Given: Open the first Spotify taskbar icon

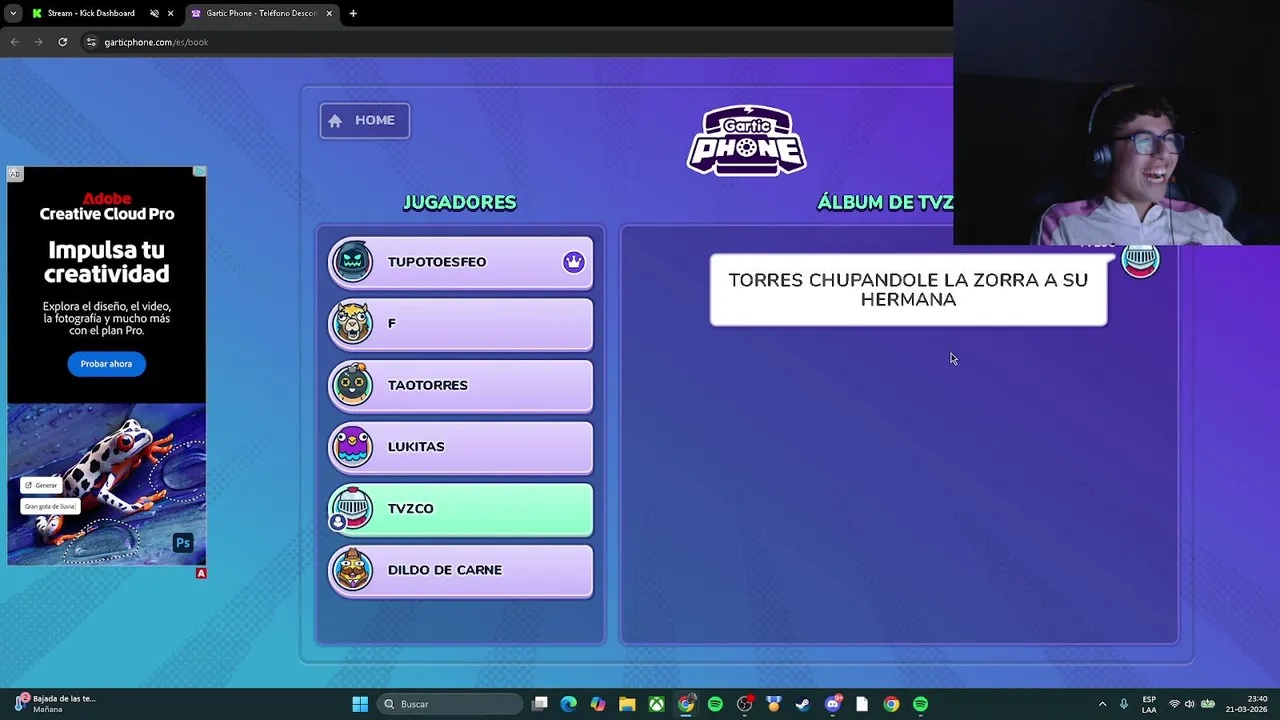Looking at the screenshot, I should click(715, 704).
